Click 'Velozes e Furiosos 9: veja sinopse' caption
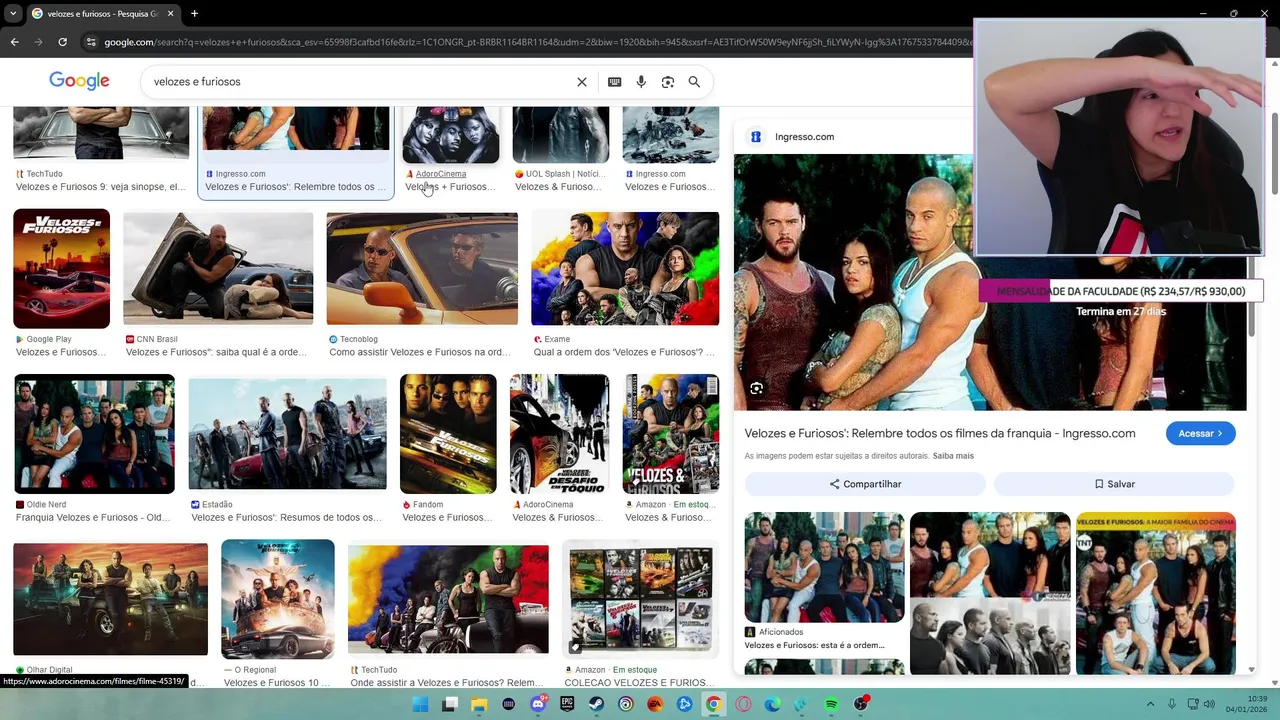Screen dimensions: 1280x720 pyautogui.click(x=100, y=187)
